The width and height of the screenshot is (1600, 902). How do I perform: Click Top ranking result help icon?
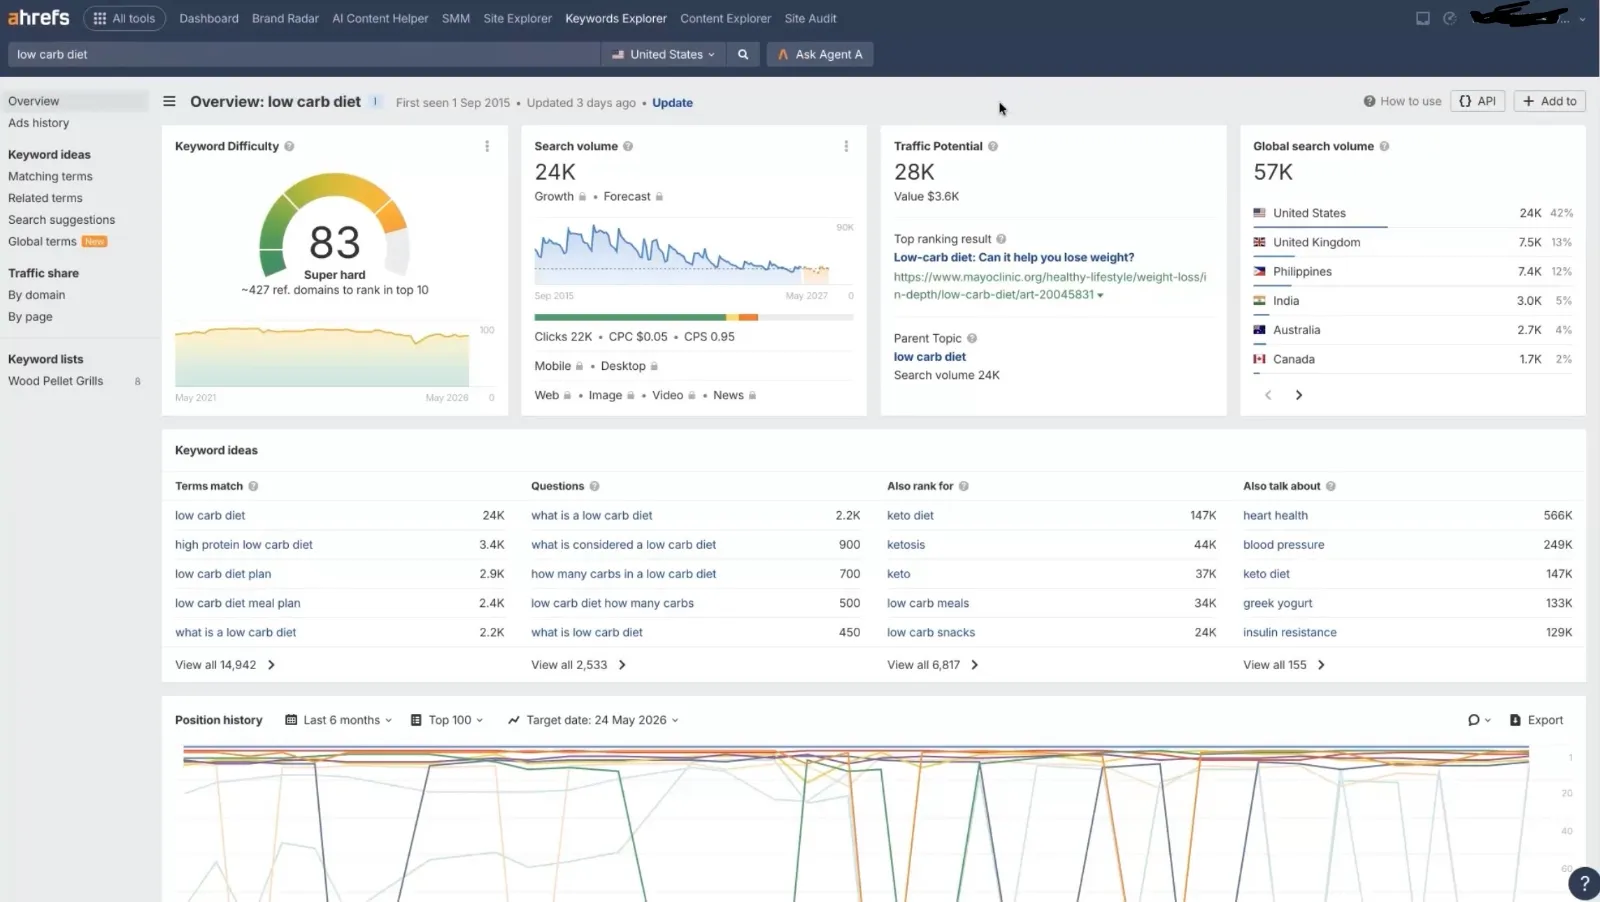pyautogui.click(x=1001, y=239)
